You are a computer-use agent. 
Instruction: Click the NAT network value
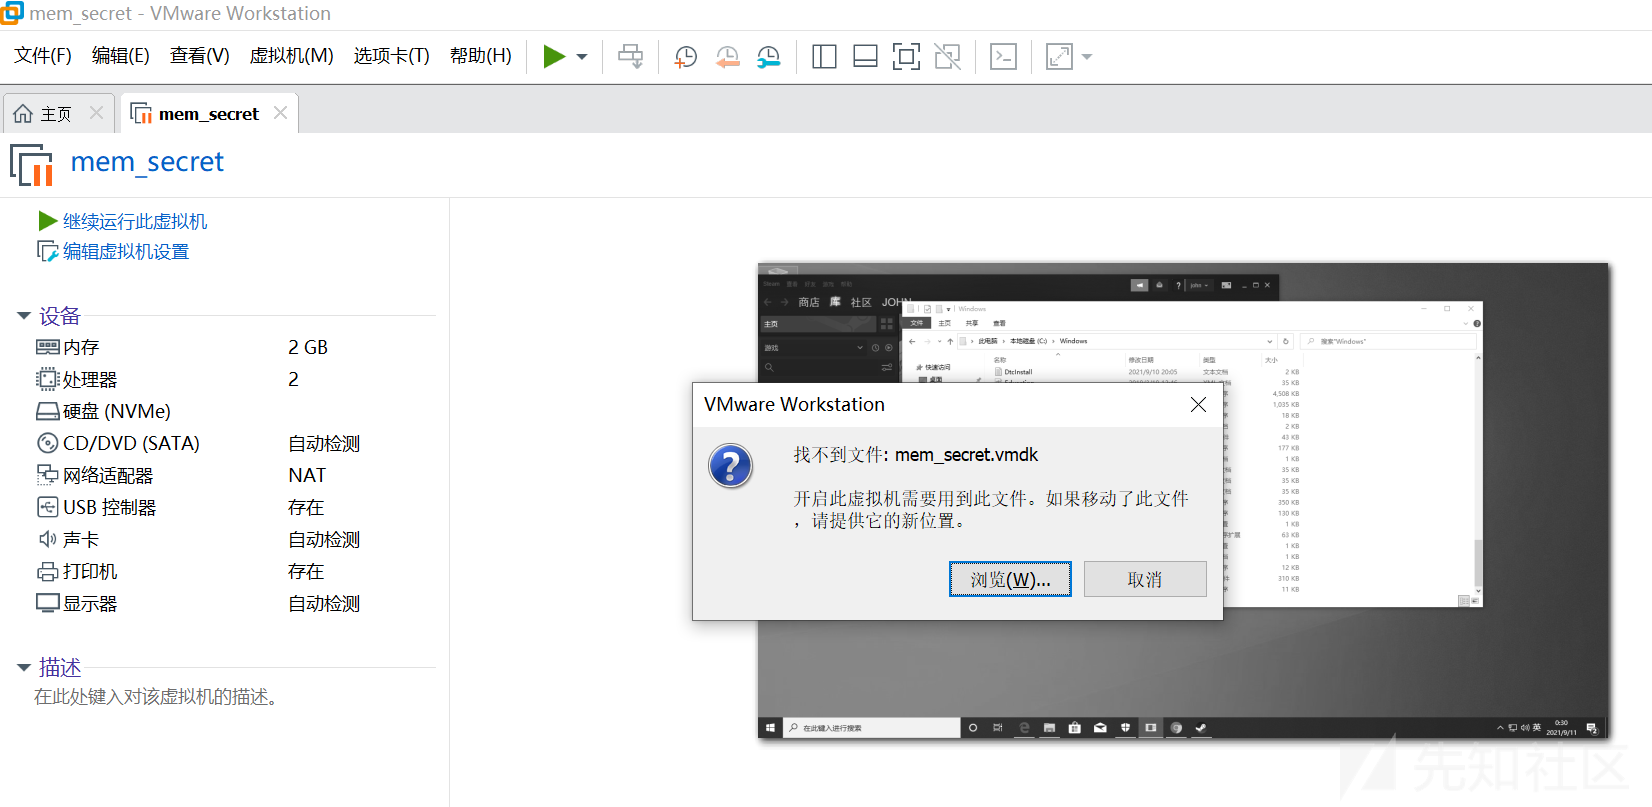click(x=307, y=475)
